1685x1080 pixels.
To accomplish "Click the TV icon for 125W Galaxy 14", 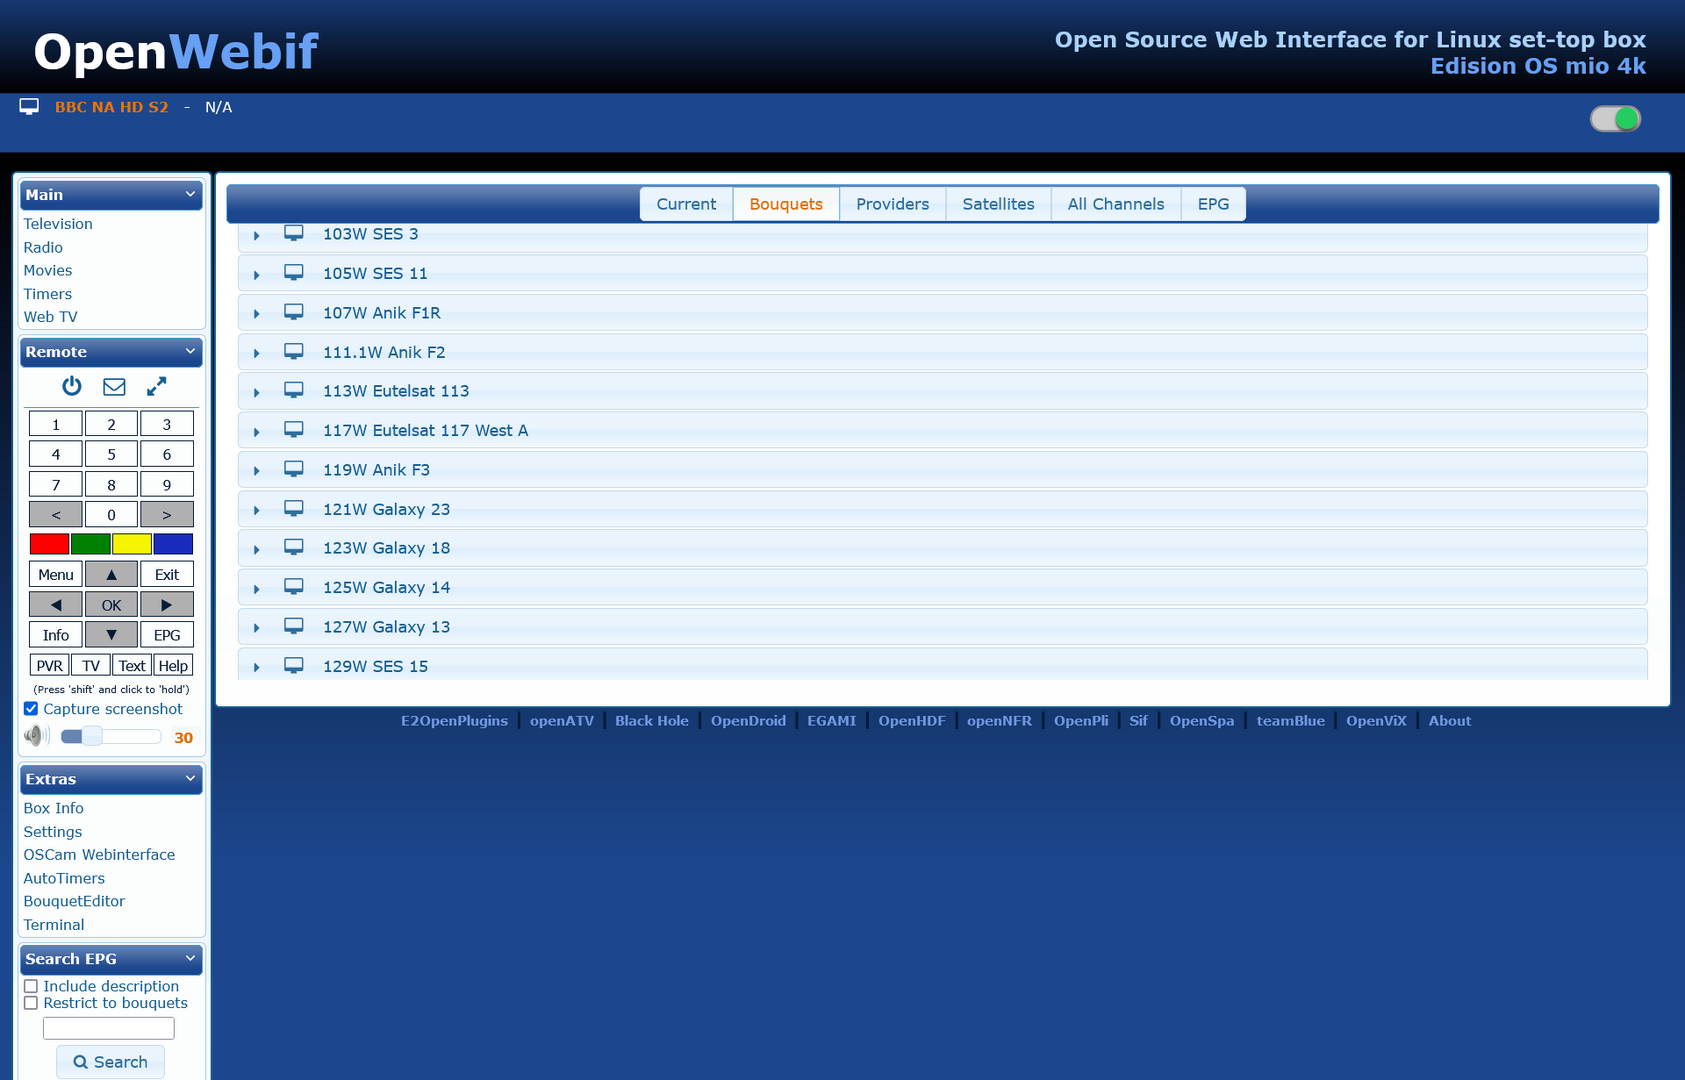I will pos(294,586).
